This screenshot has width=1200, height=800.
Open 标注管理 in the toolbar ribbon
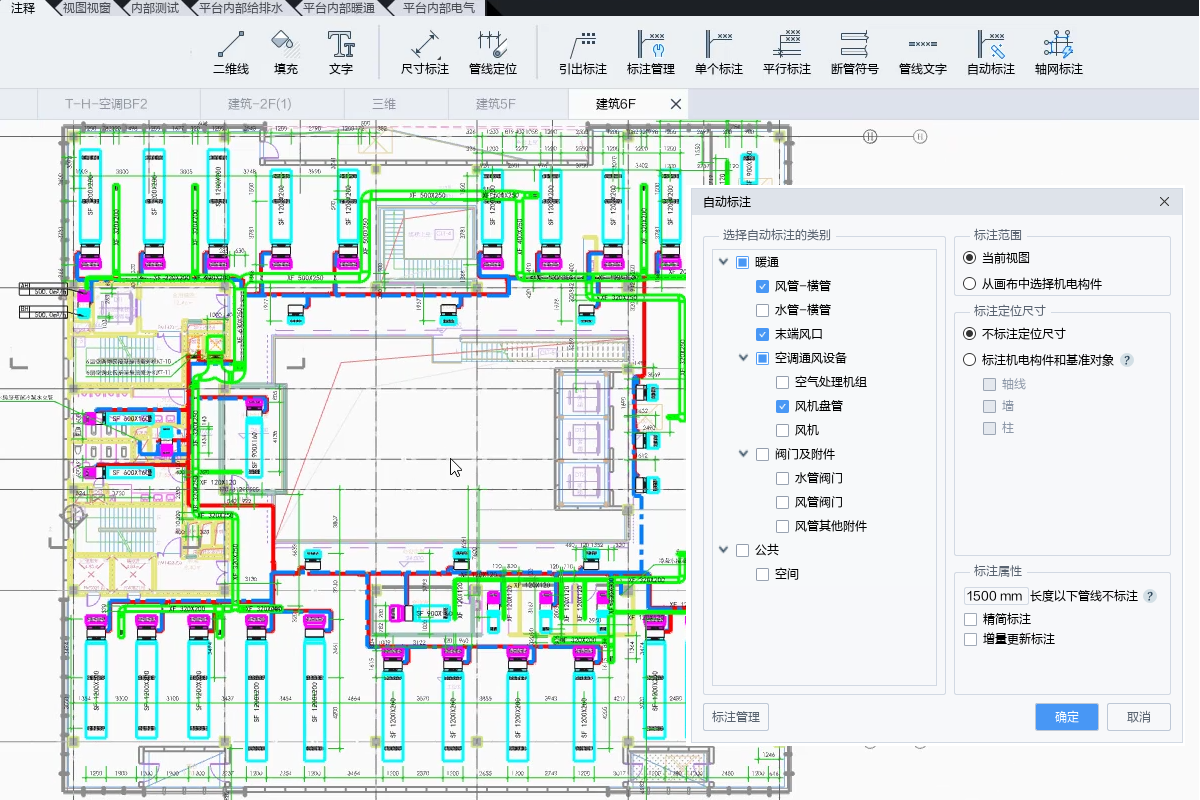point(650,53)
